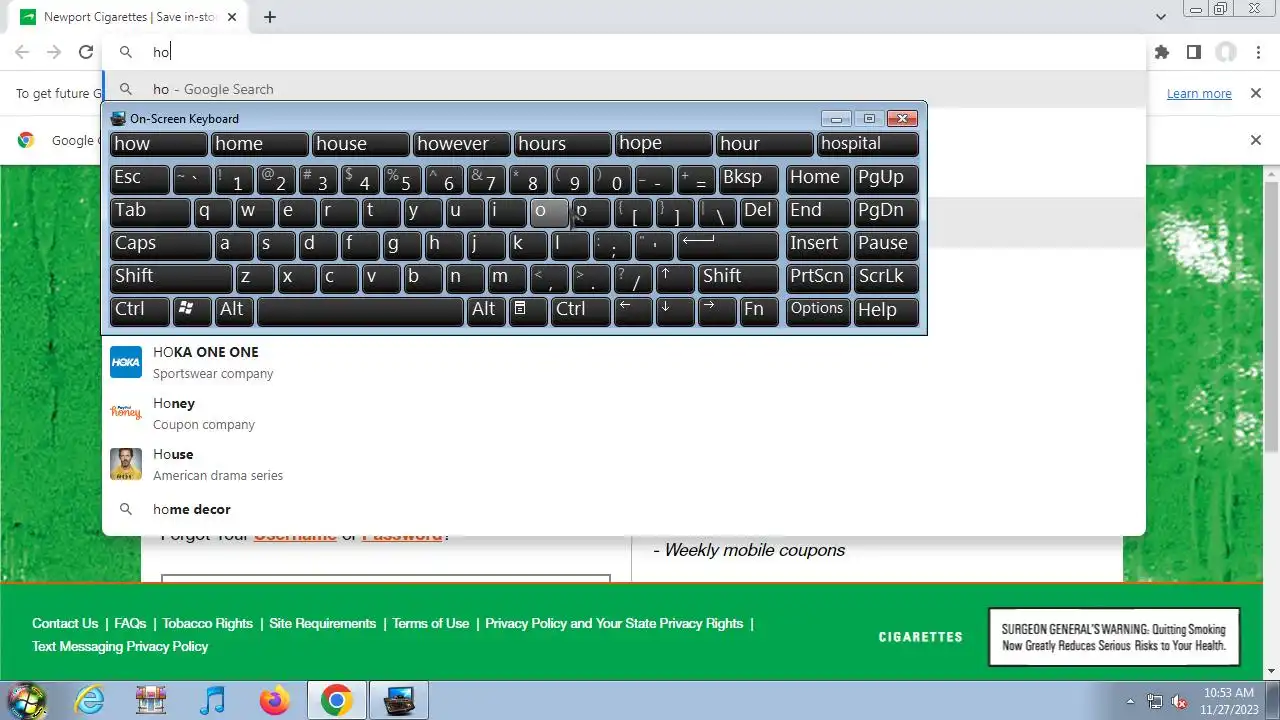Viewport: 1280px width, 720px height.
Task: Click page scrollbar down arrow
Action: click(x=1272, y=672)
